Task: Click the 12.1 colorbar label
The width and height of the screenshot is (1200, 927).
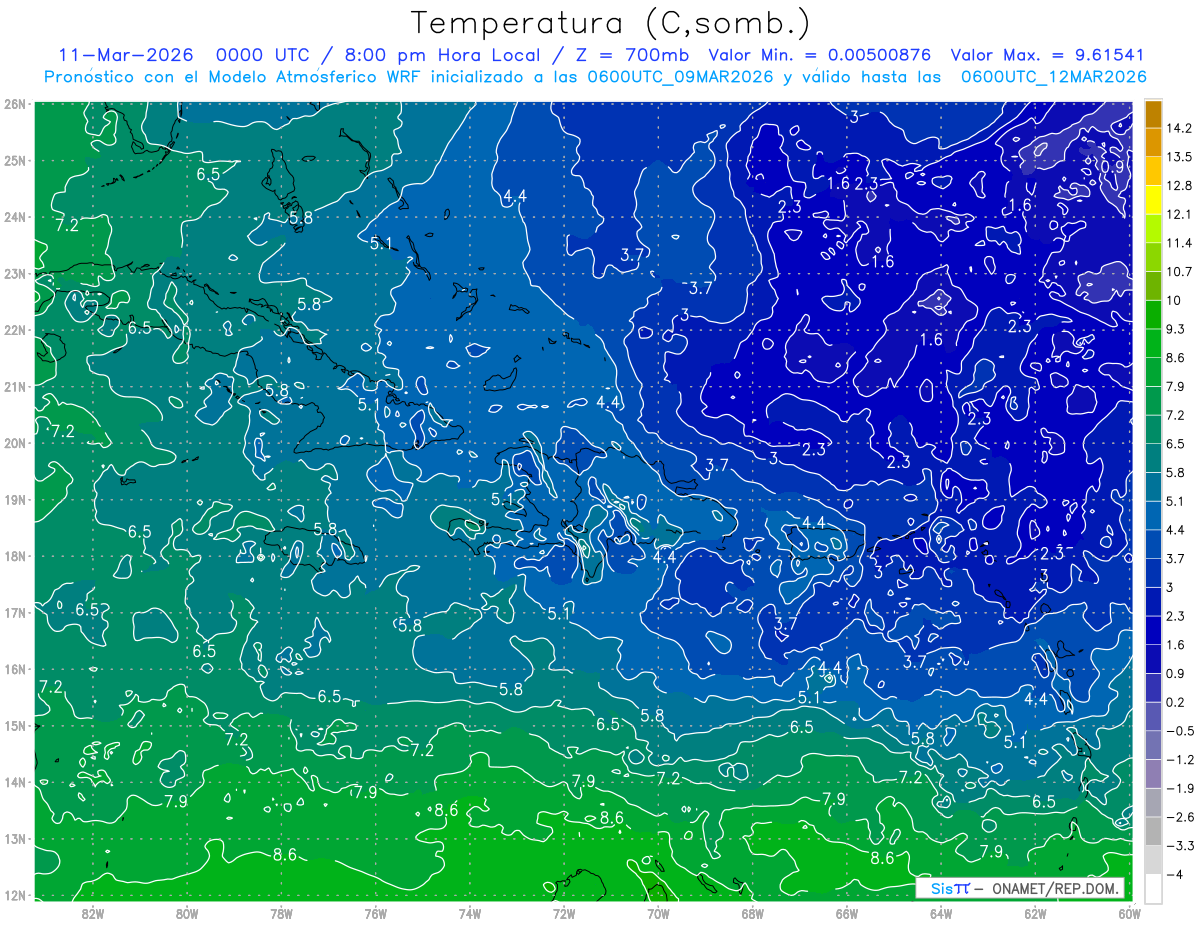Action: (1181, 214)
